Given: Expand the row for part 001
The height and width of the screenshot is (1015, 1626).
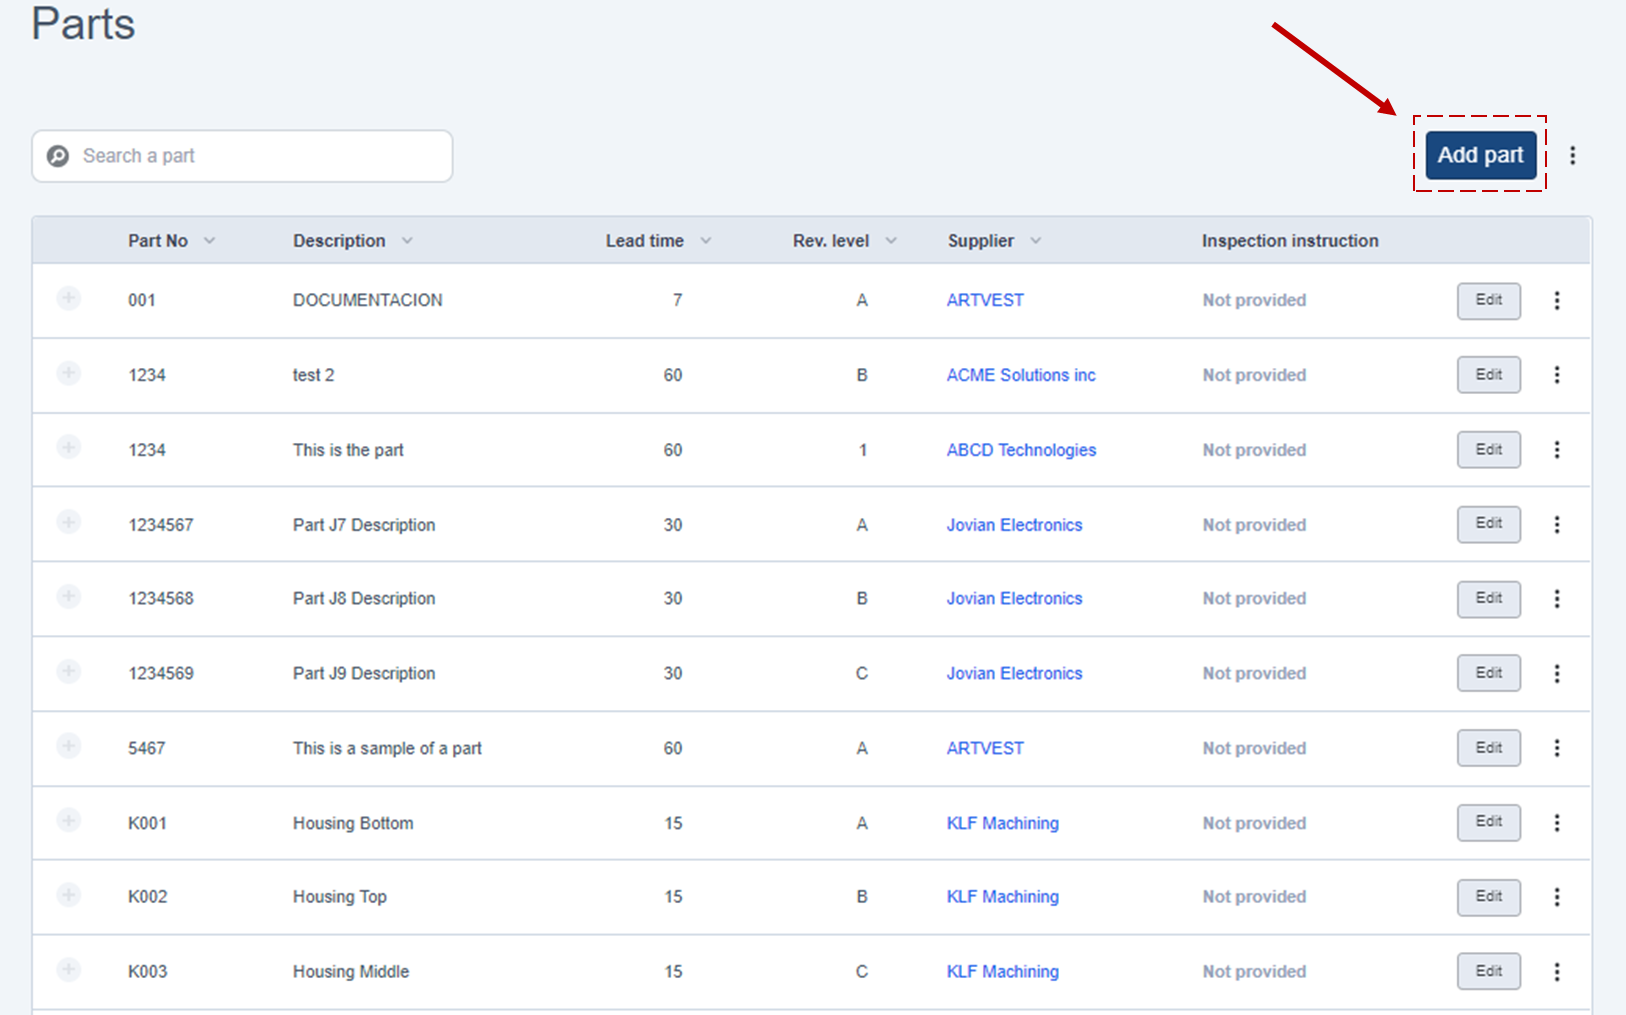Looking at the screenshot, I should tap(68, 298).
